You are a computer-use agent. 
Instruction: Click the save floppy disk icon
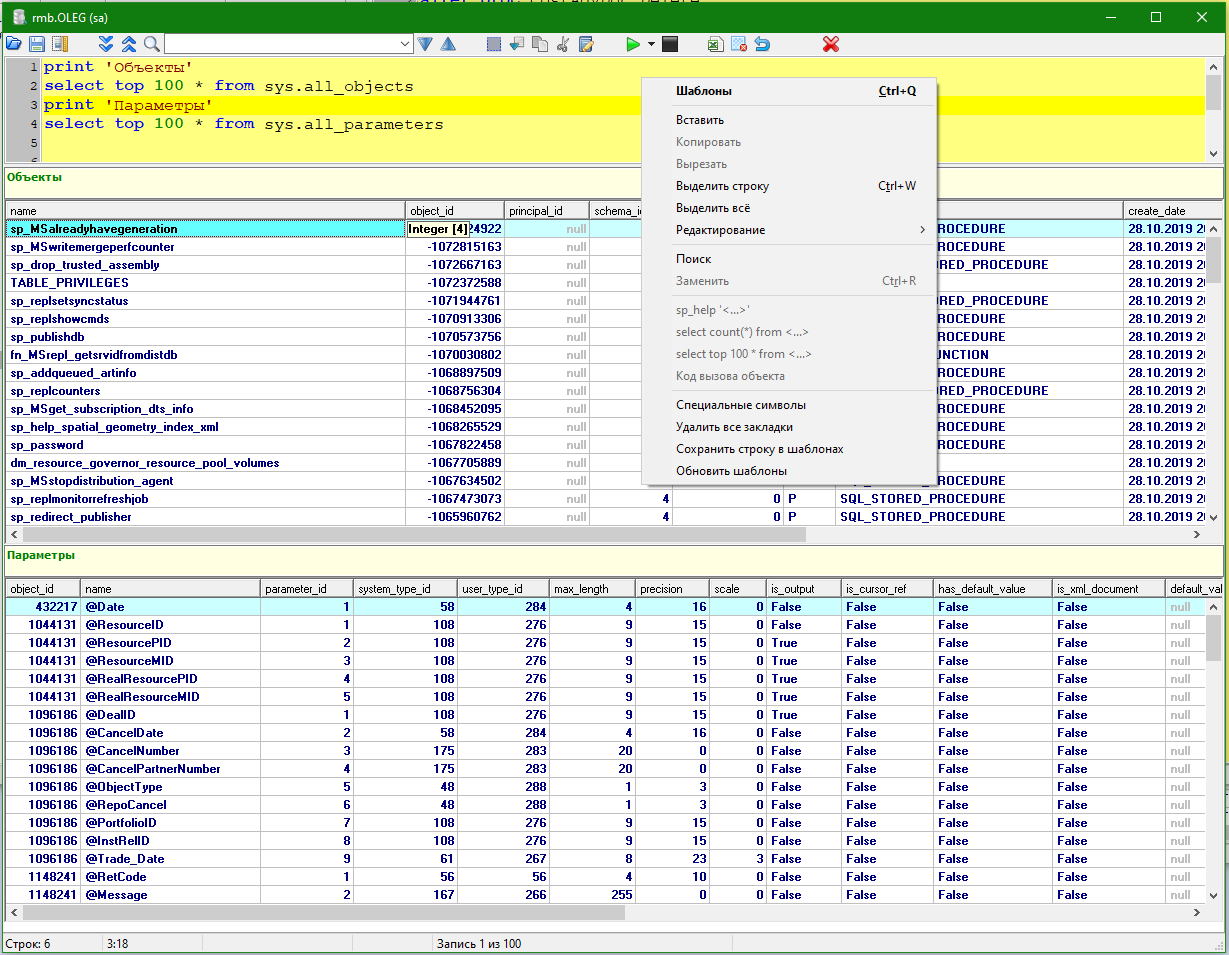(37, 44)
